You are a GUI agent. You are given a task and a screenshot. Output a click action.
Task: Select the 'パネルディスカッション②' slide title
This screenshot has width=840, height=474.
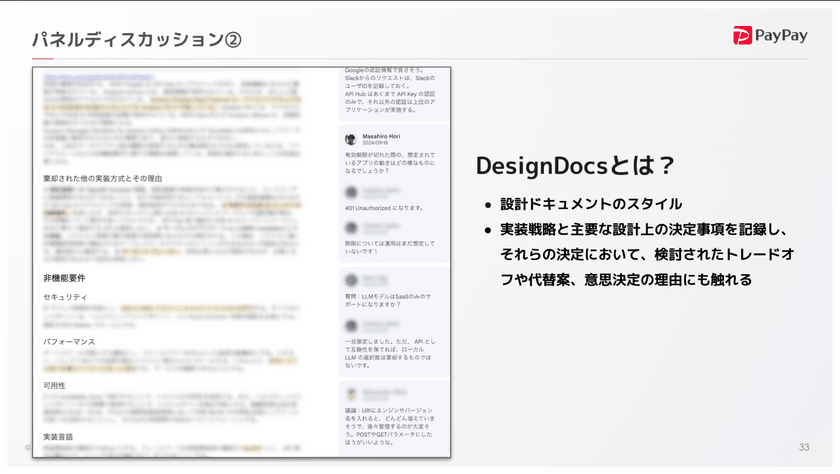tap(136, 40)
